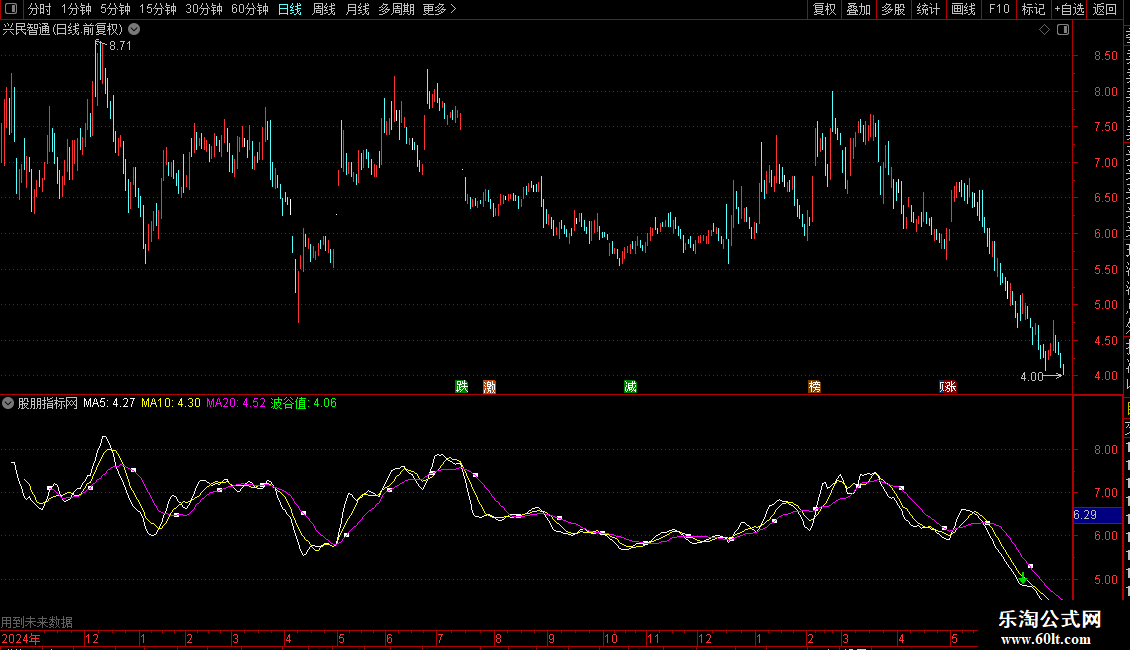Expand the 更多 periods menu
Screen dimensions: 1130x650
[x=439, y=9]
